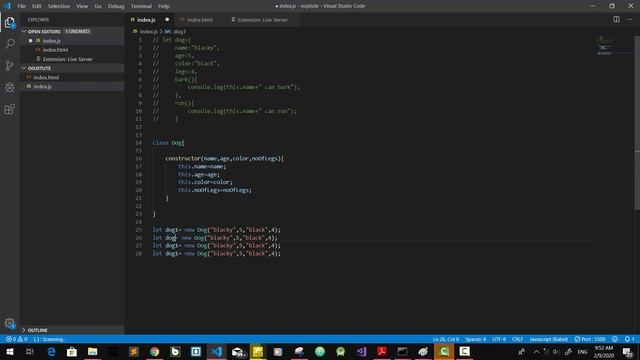Open the Selection menu
The height and width of the screenshot is (360, 640).
coord(59,6)
